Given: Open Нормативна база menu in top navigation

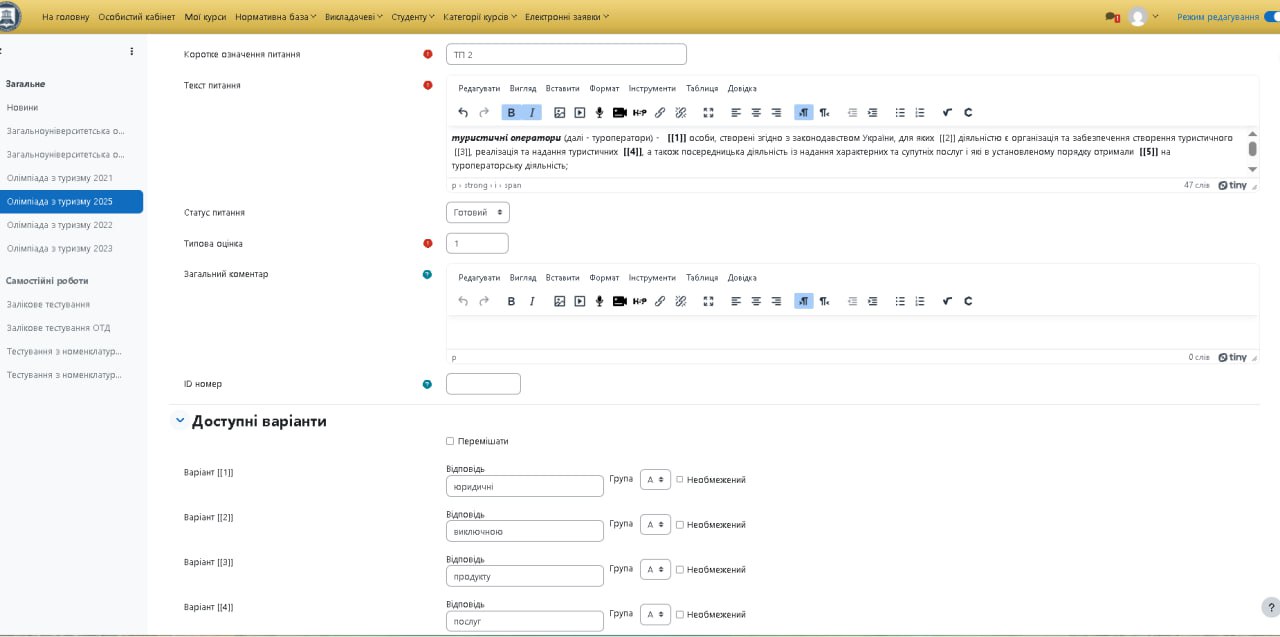Looking at the screenshot, I should click(275, 17).
